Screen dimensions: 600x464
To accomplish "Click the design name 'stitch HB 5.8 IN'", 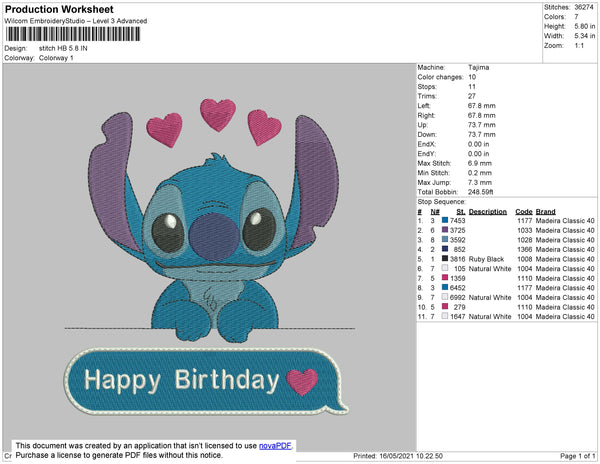I will [x=63, y=48].
